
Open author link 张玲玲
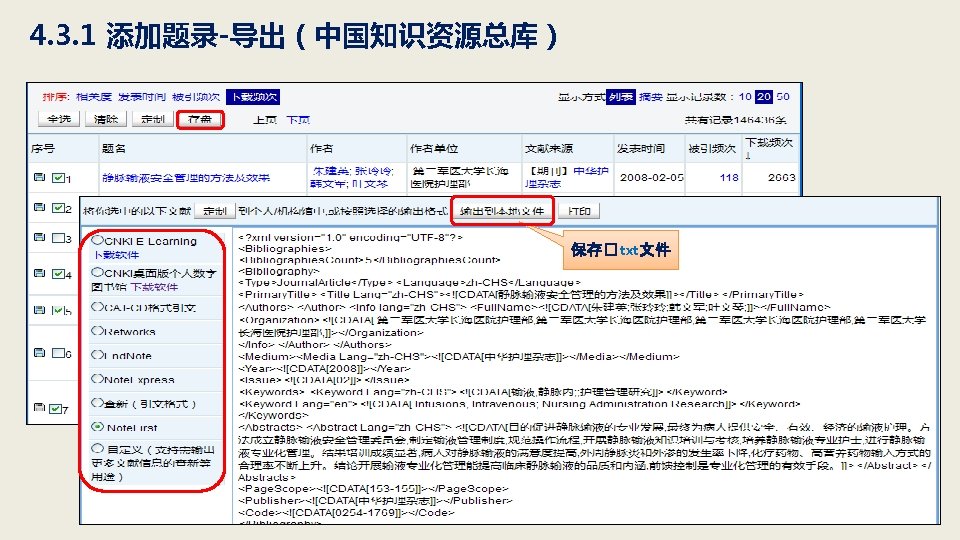tap(373, 171)
